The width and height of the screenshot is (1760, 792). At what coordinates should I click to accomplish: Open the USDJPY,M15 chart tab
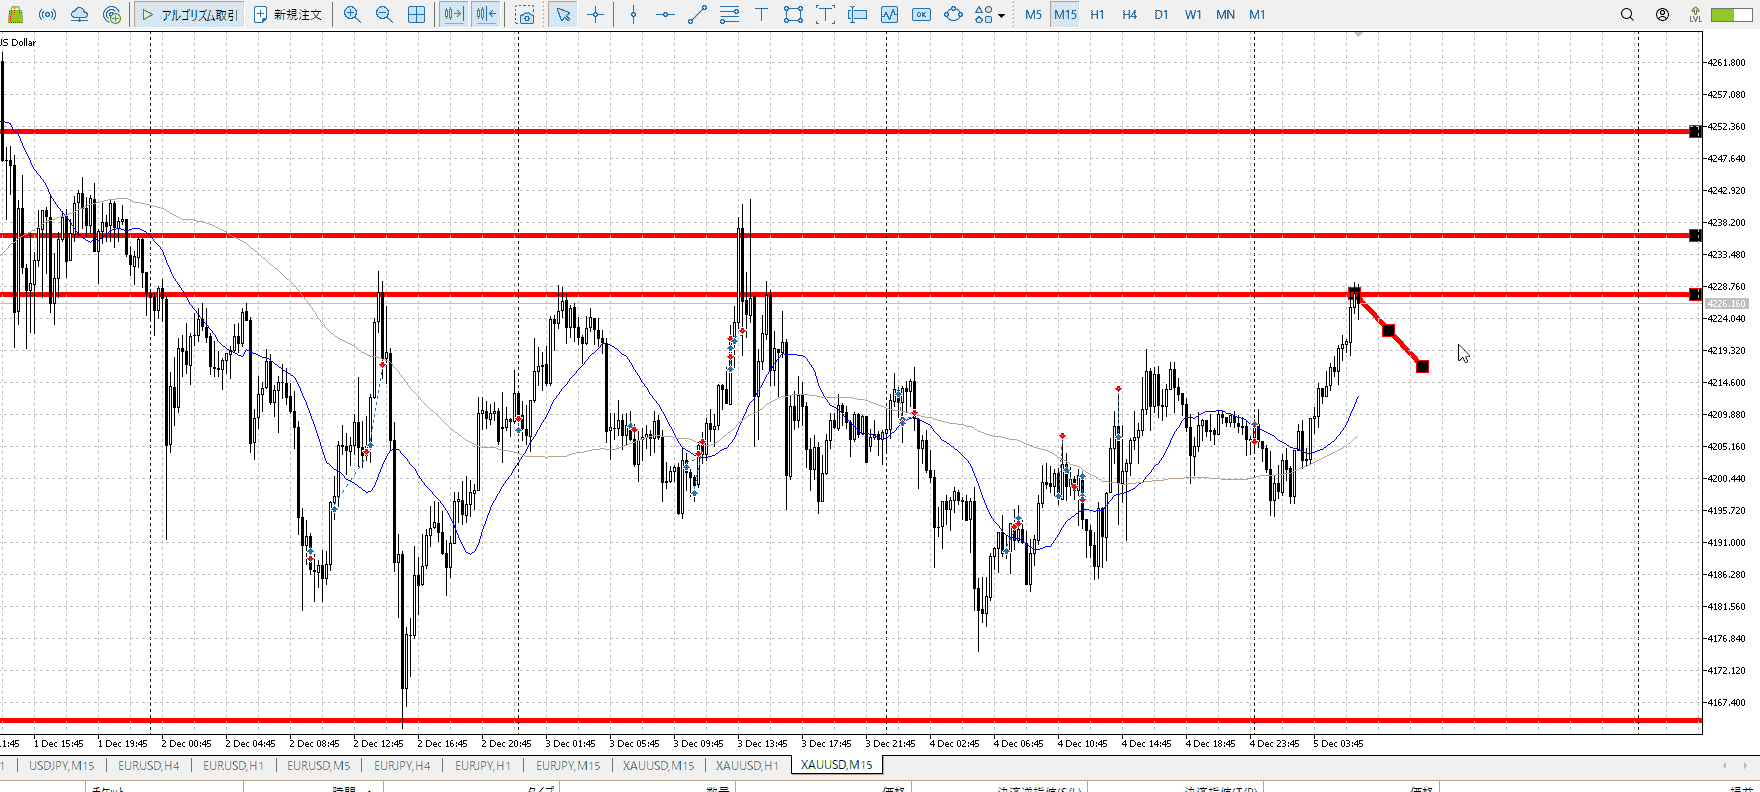(x=62, y=765)
